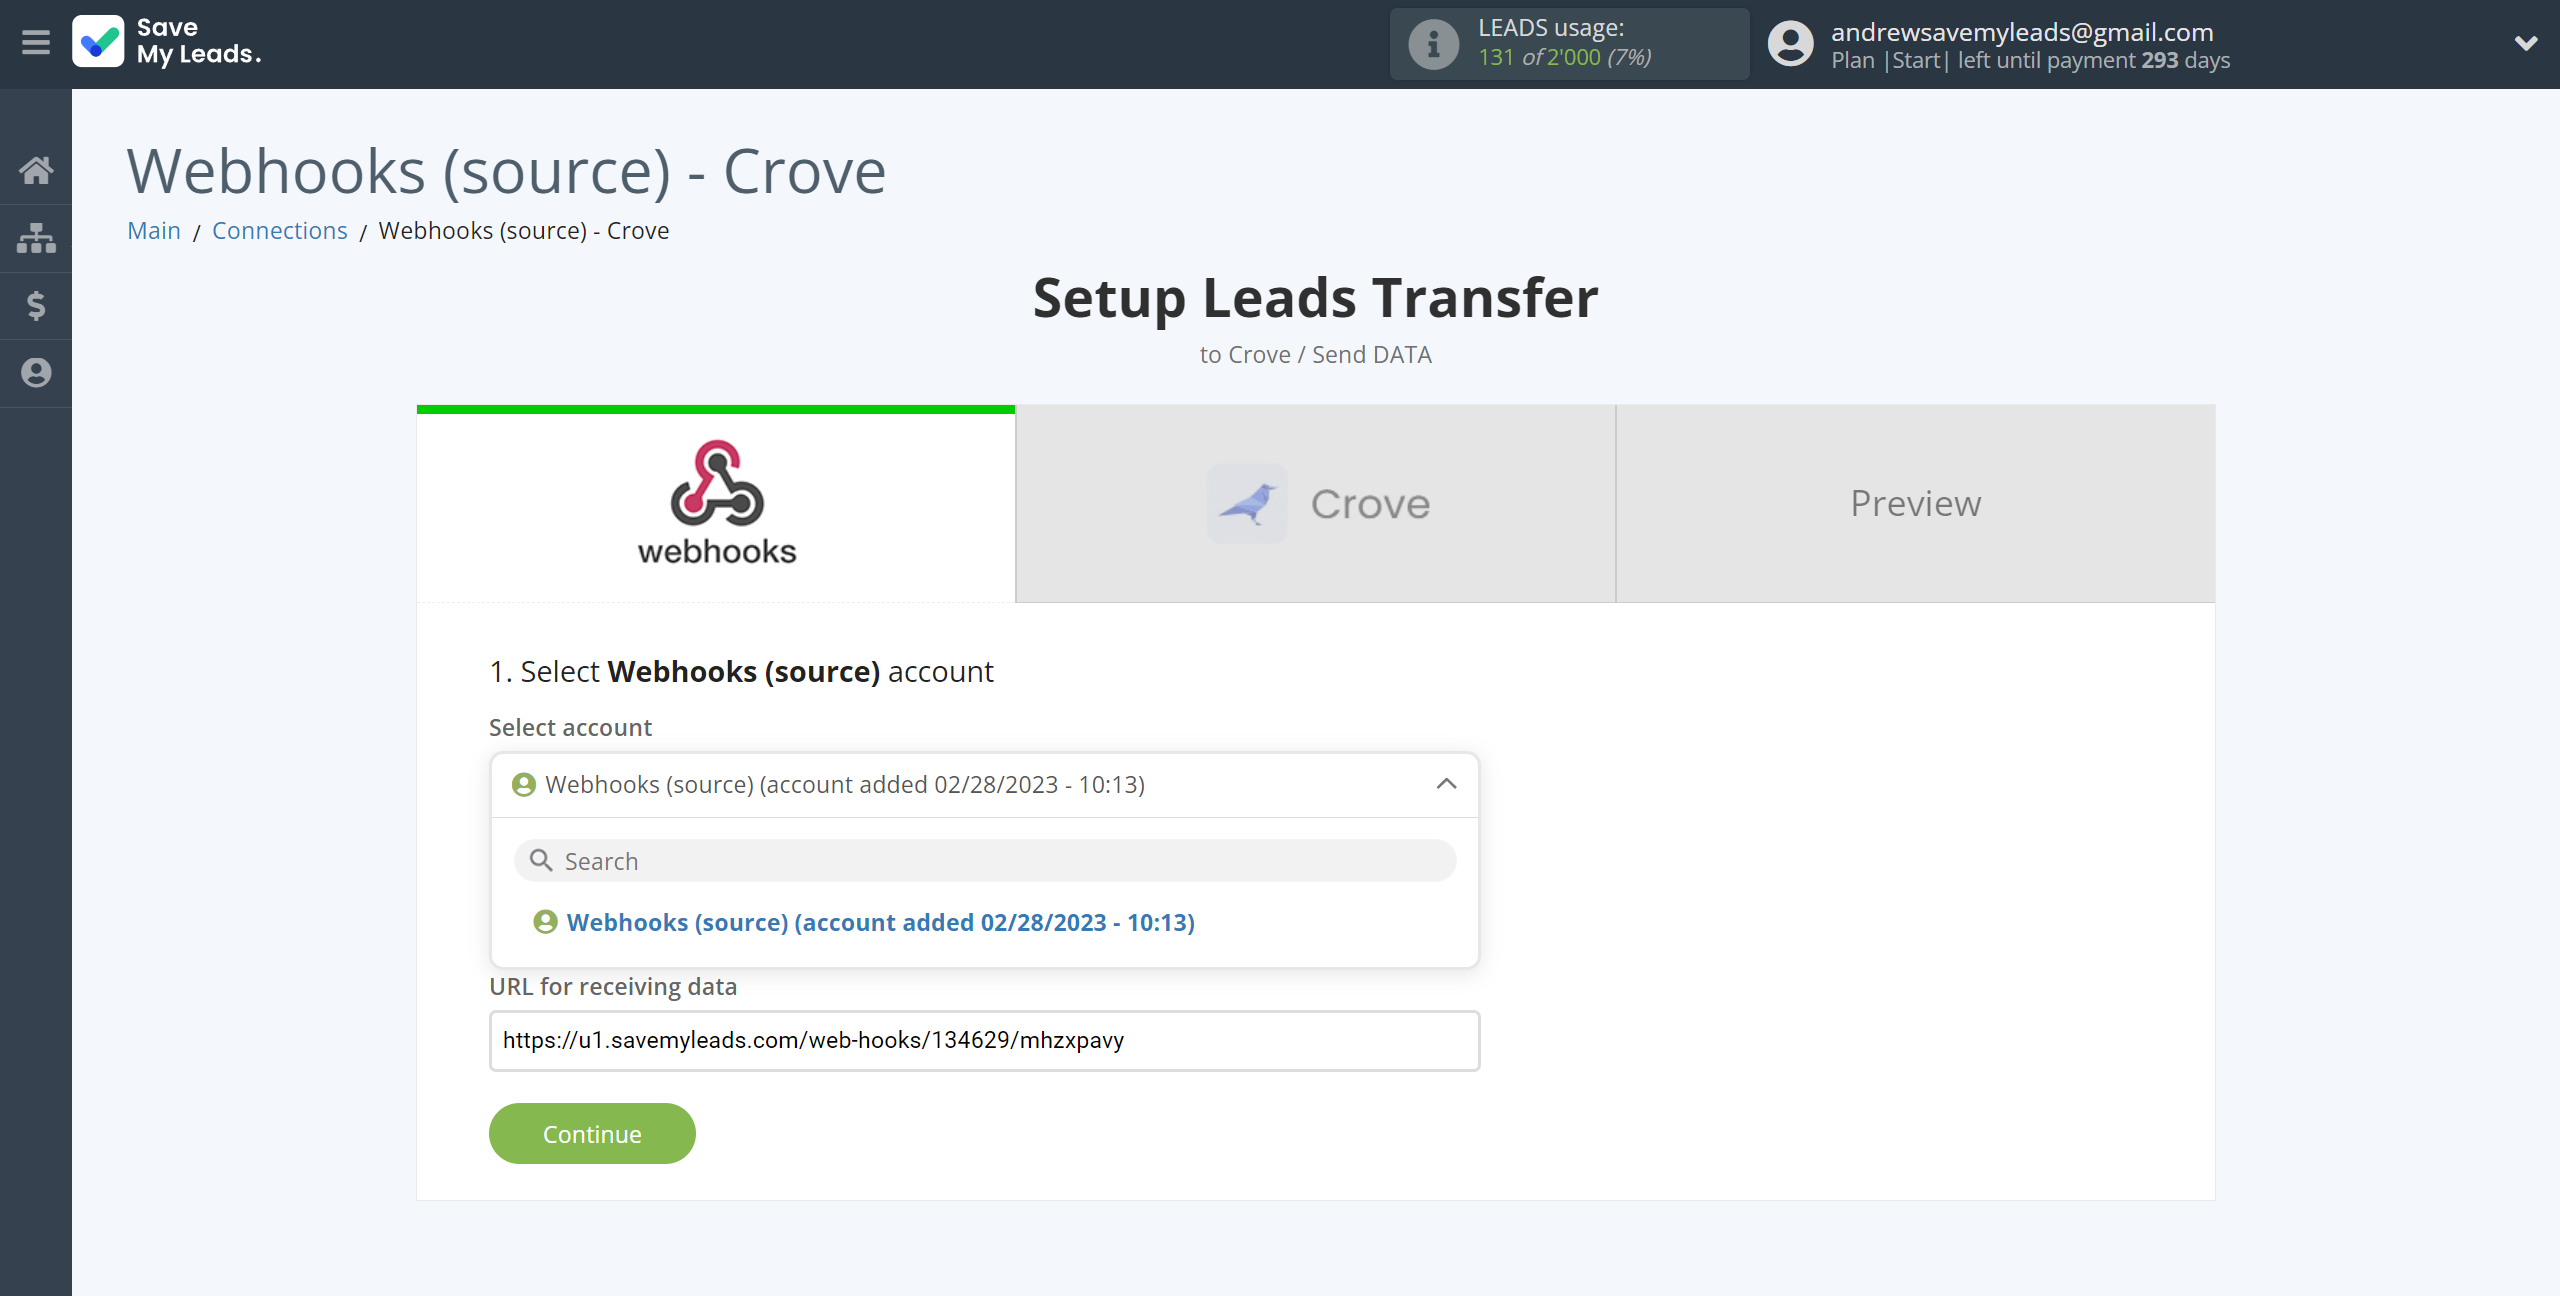Click the connections/integrations icon in sidebar
The height and width of the screenshot is (1296, 2560).
click(x=36, y=236)
